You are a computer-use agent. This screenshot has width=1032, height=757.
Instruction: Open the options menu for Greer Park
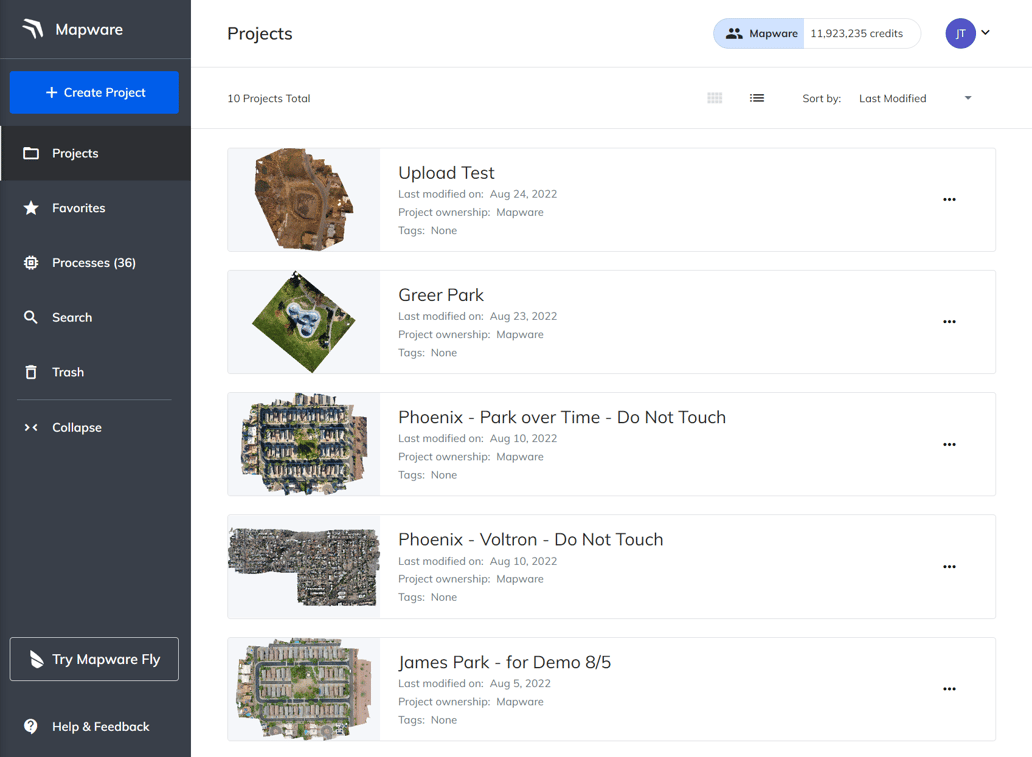(948, 322)
